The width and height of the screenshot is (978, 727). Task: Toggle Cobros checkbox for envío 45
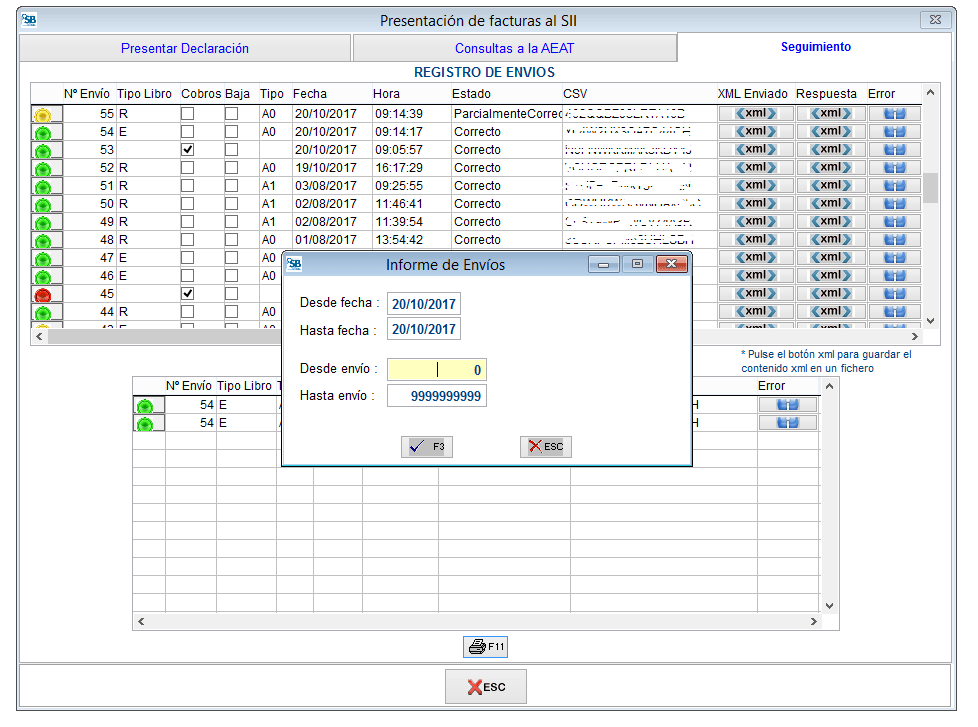[187, 294]
